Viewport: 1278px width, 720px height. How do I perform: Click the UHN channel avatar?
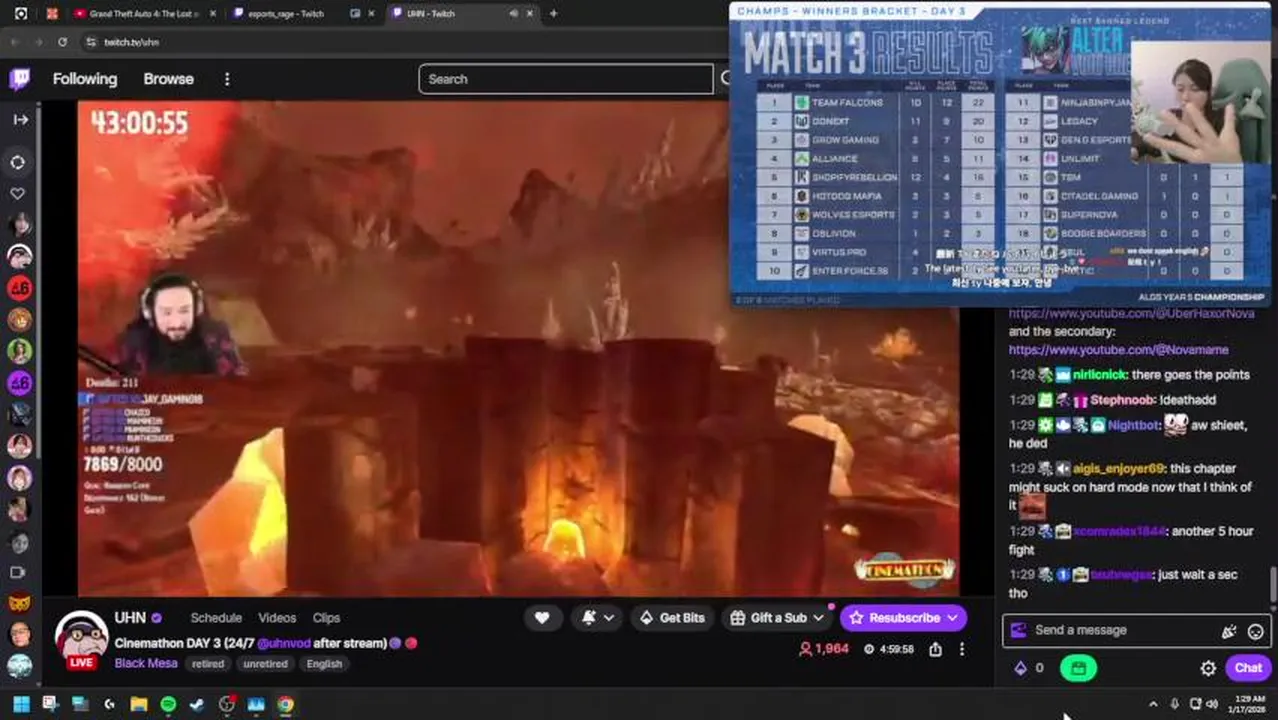(81, 635)
